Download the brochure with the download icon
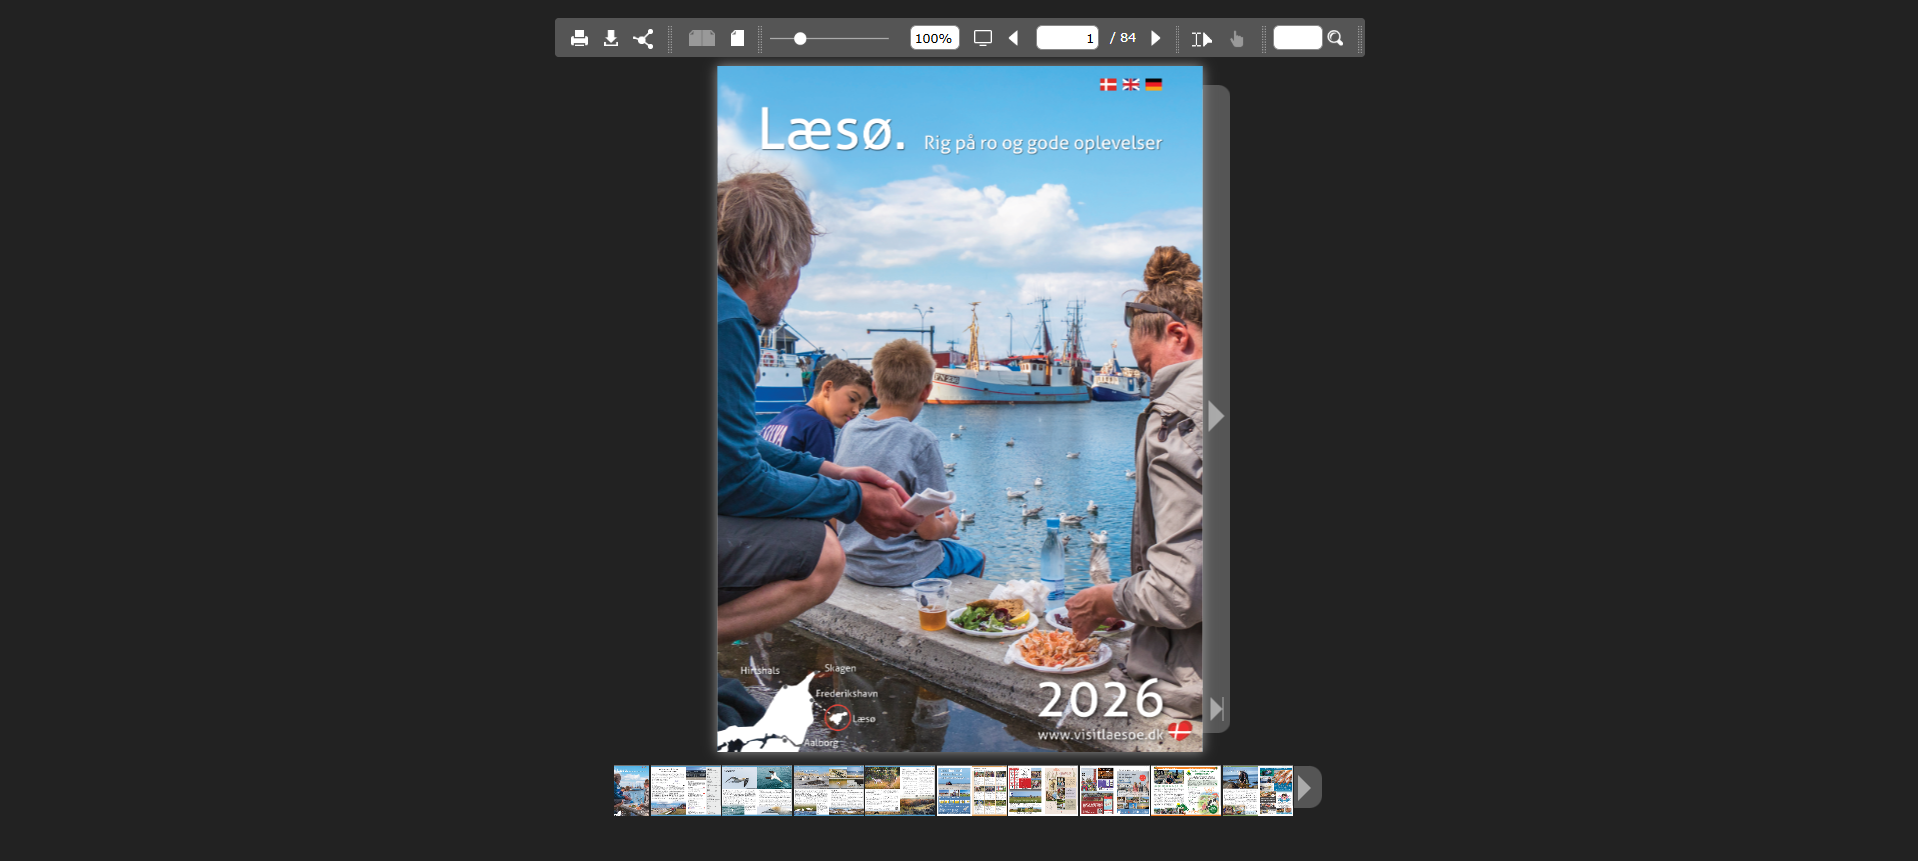 click(611, 39)
